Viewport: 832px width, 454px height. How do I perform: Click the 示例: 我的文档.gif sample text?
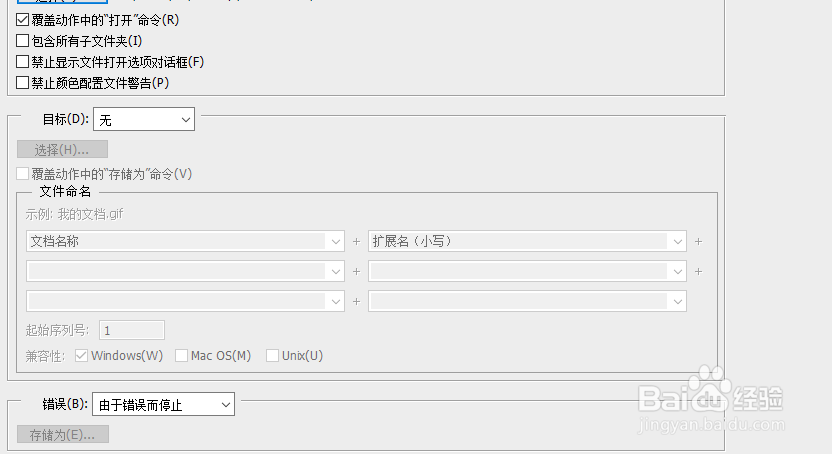[75, 214]
